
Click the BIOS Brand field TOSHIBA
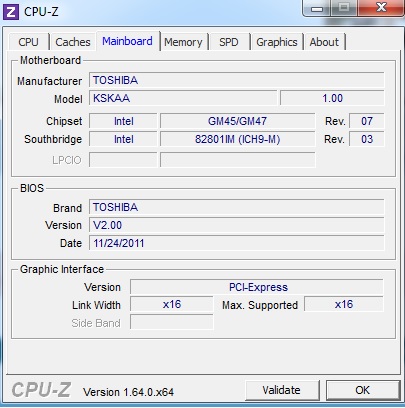click(x=237, y=207)
